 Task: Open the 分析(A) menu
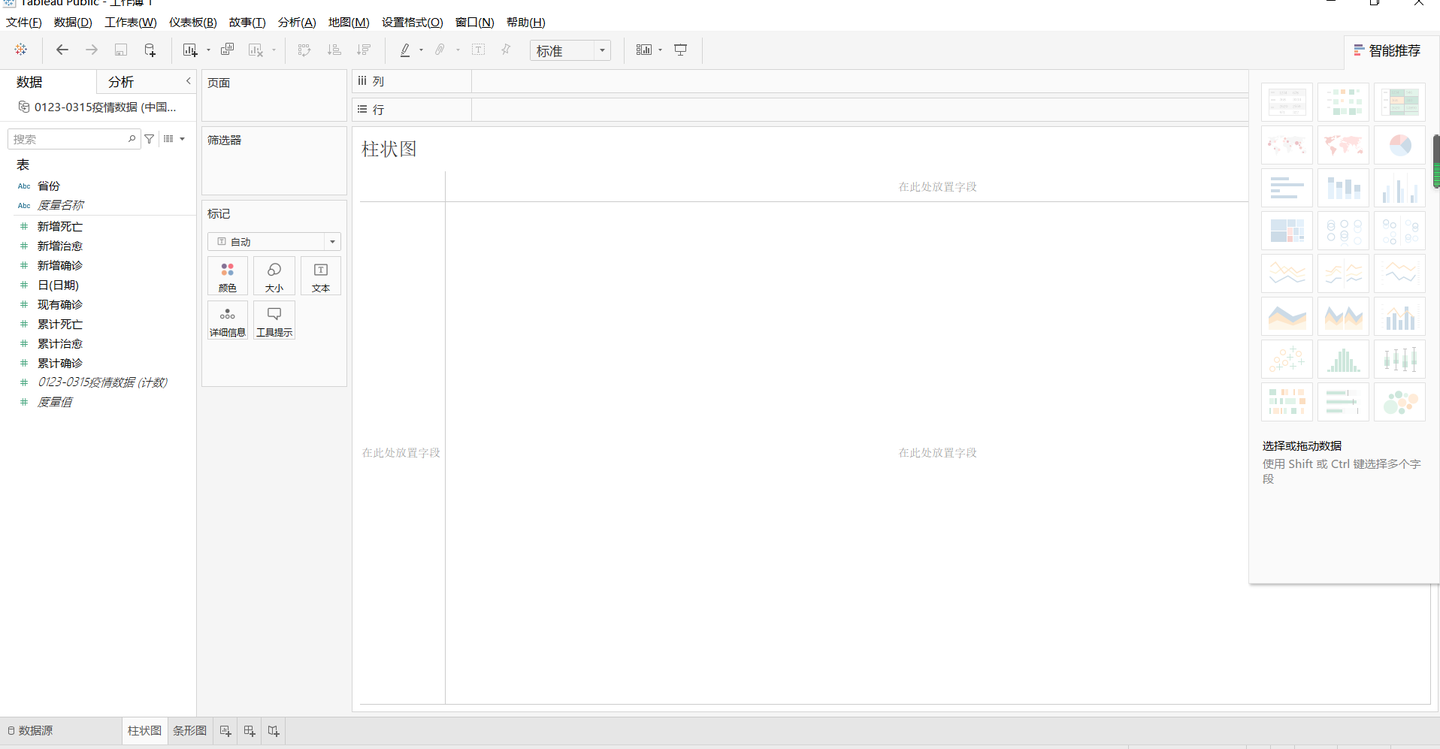click(297, 22)
